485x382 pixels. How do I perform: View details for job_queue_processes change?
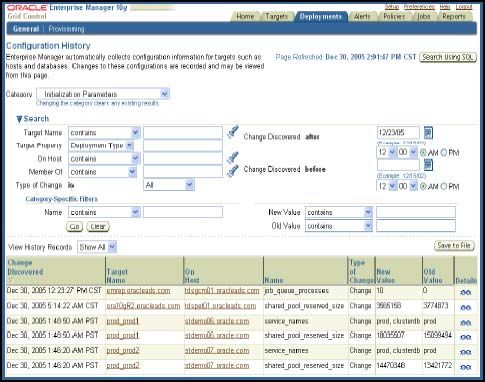point(465,292)
